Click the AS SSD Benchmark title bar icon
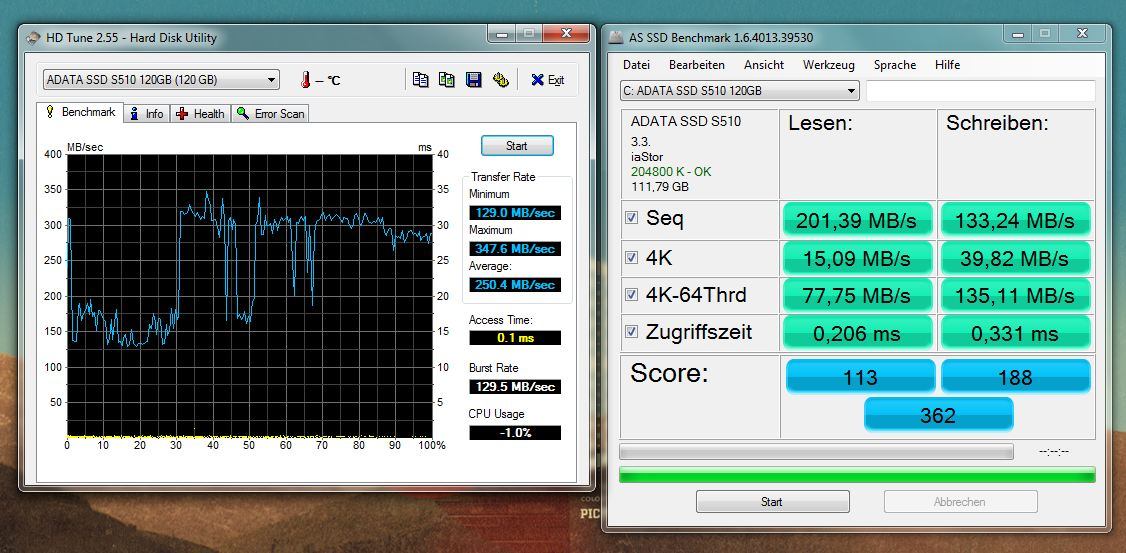This screenshot has width=1126, height=553. click(615, 37)
